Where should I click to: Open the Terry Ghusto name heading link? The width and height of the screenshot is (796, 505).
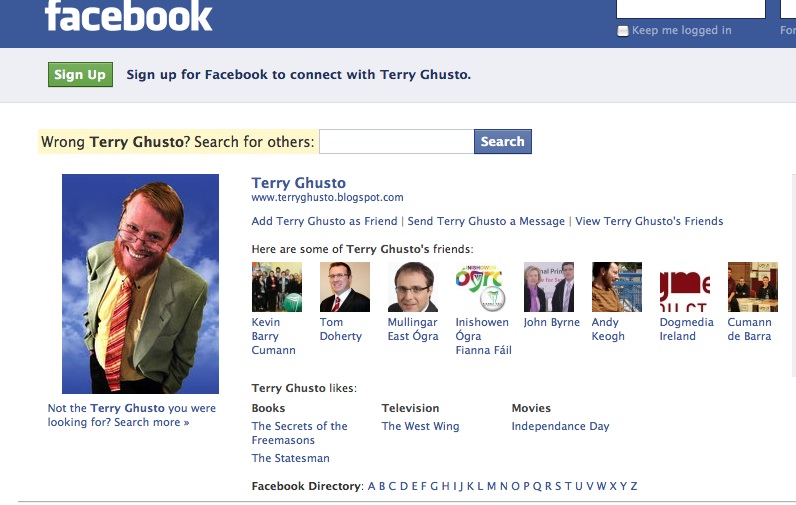pos(298,183)
